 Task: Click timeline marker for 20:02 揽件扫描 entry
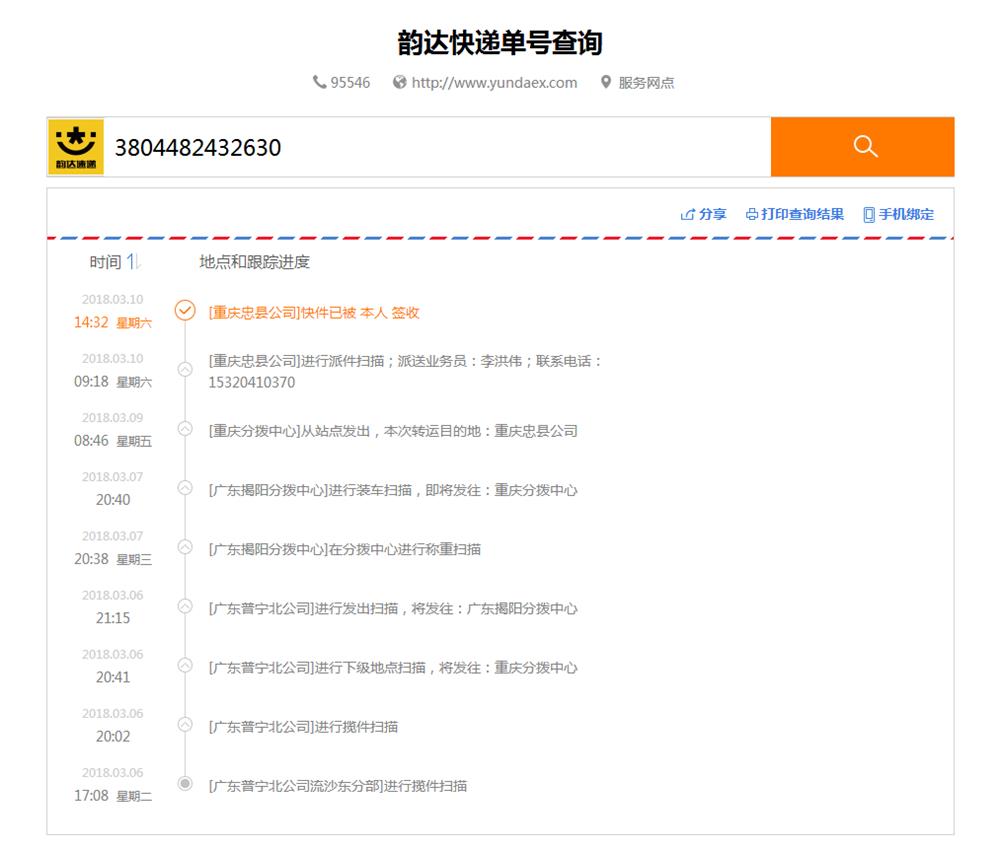[185, 725]
